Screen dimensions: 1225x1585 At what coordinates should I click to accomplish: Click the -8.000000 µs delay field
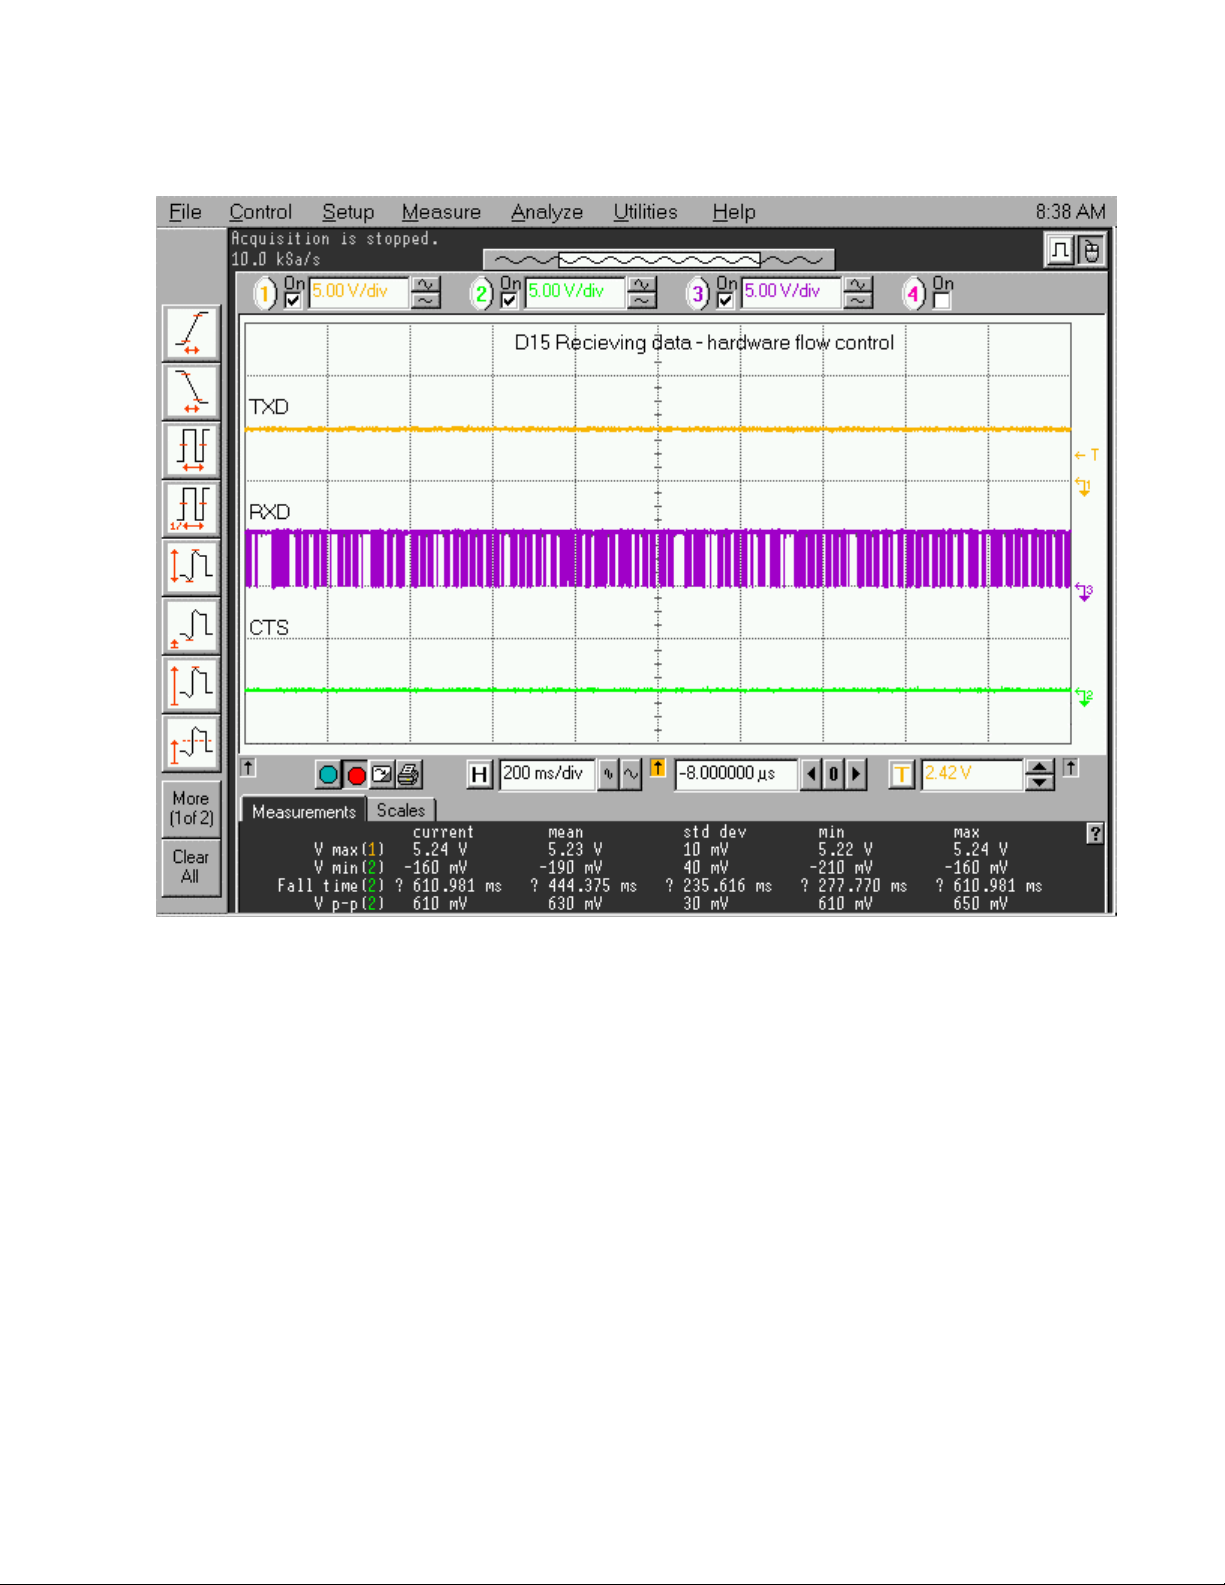click(x=736, y=774)
